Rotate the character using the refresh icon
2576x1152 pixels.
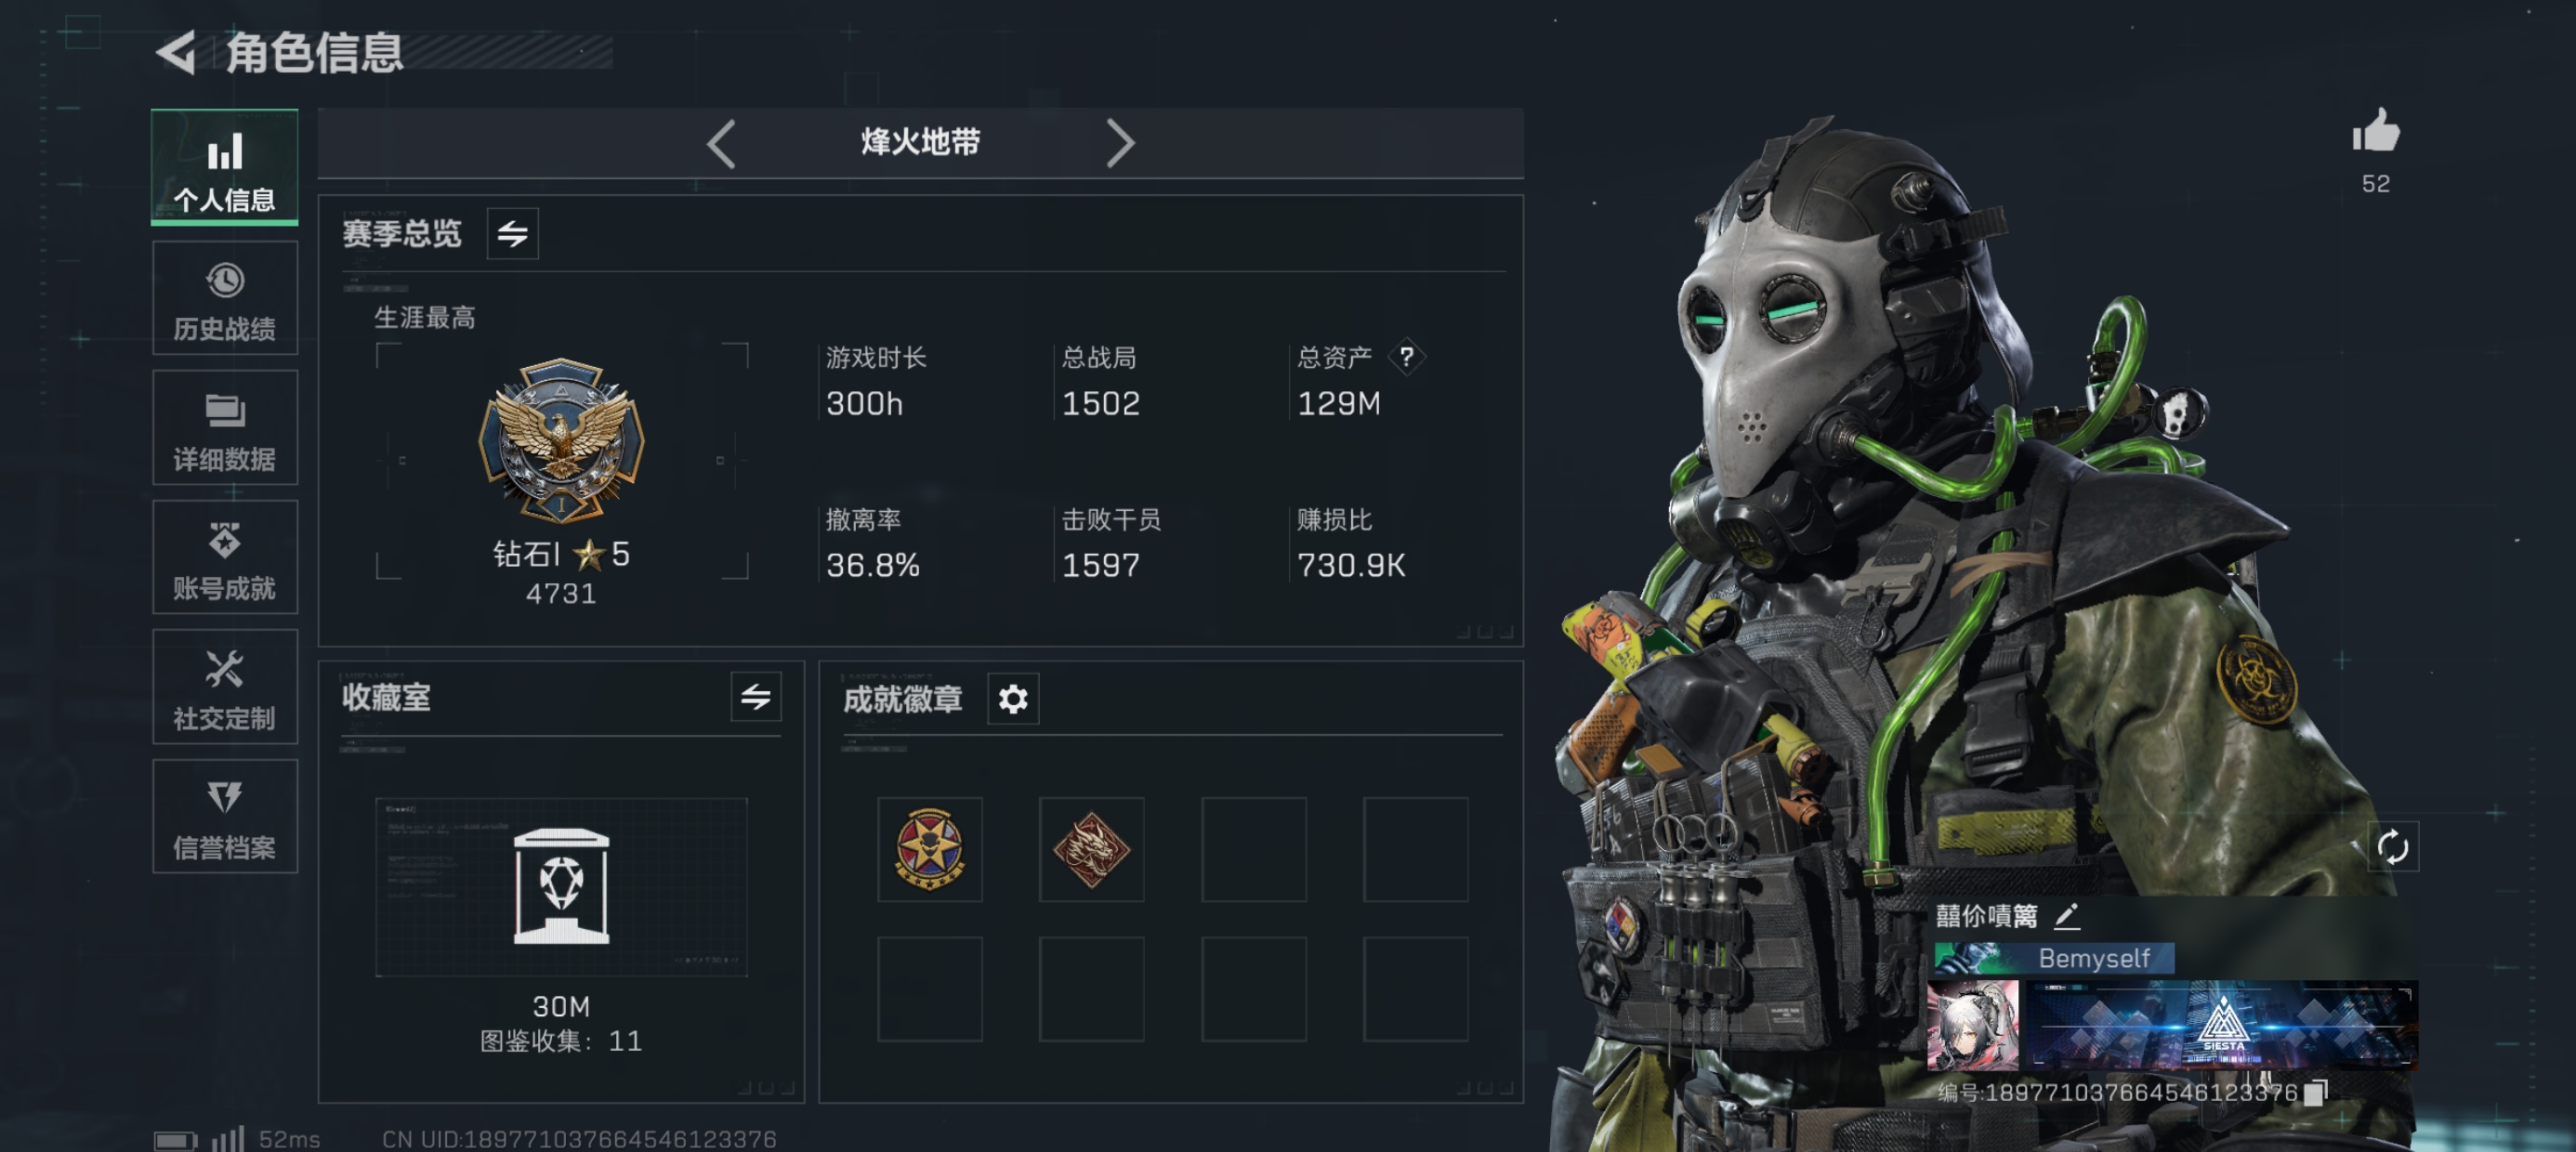pyautogui.click(x=2393, y=847)
